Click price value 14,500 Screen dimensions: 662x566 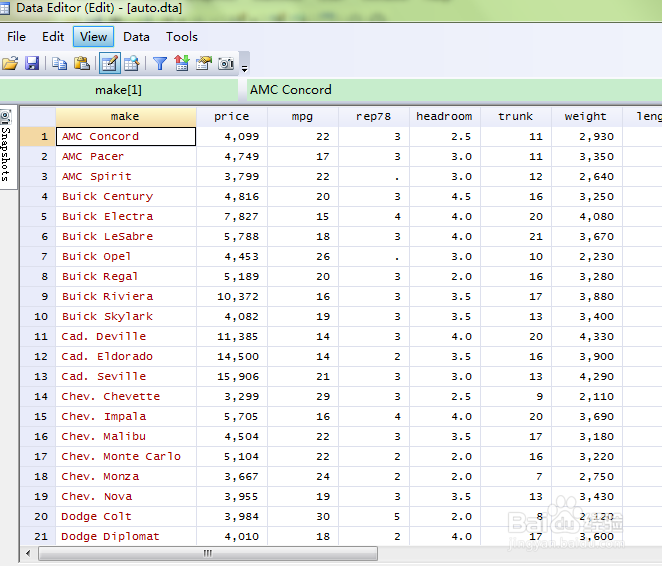click(x=232, y=357)
